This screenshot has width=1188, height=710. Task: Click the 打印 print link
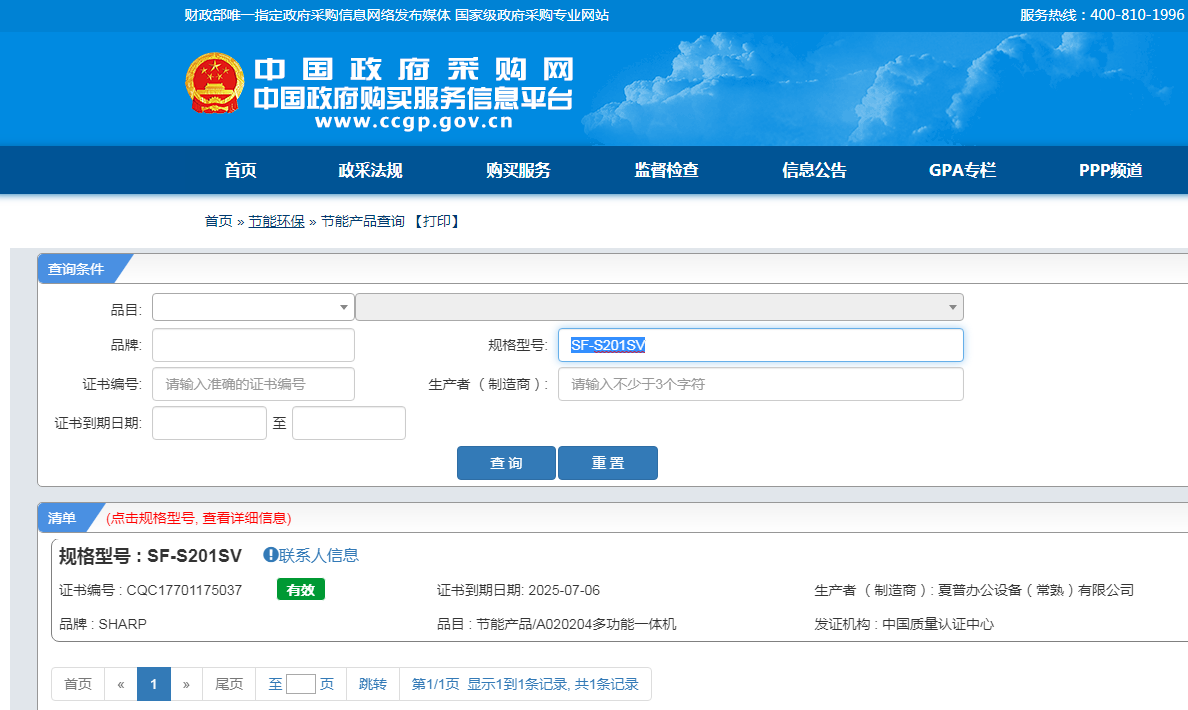click(x=437, y=221)
